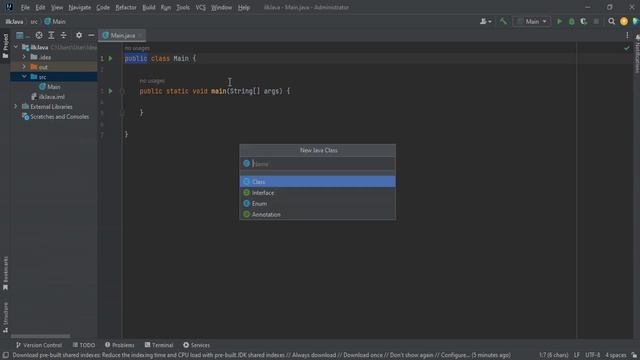
Task: Click run gutter arrow beside main method
Action: 110,91
